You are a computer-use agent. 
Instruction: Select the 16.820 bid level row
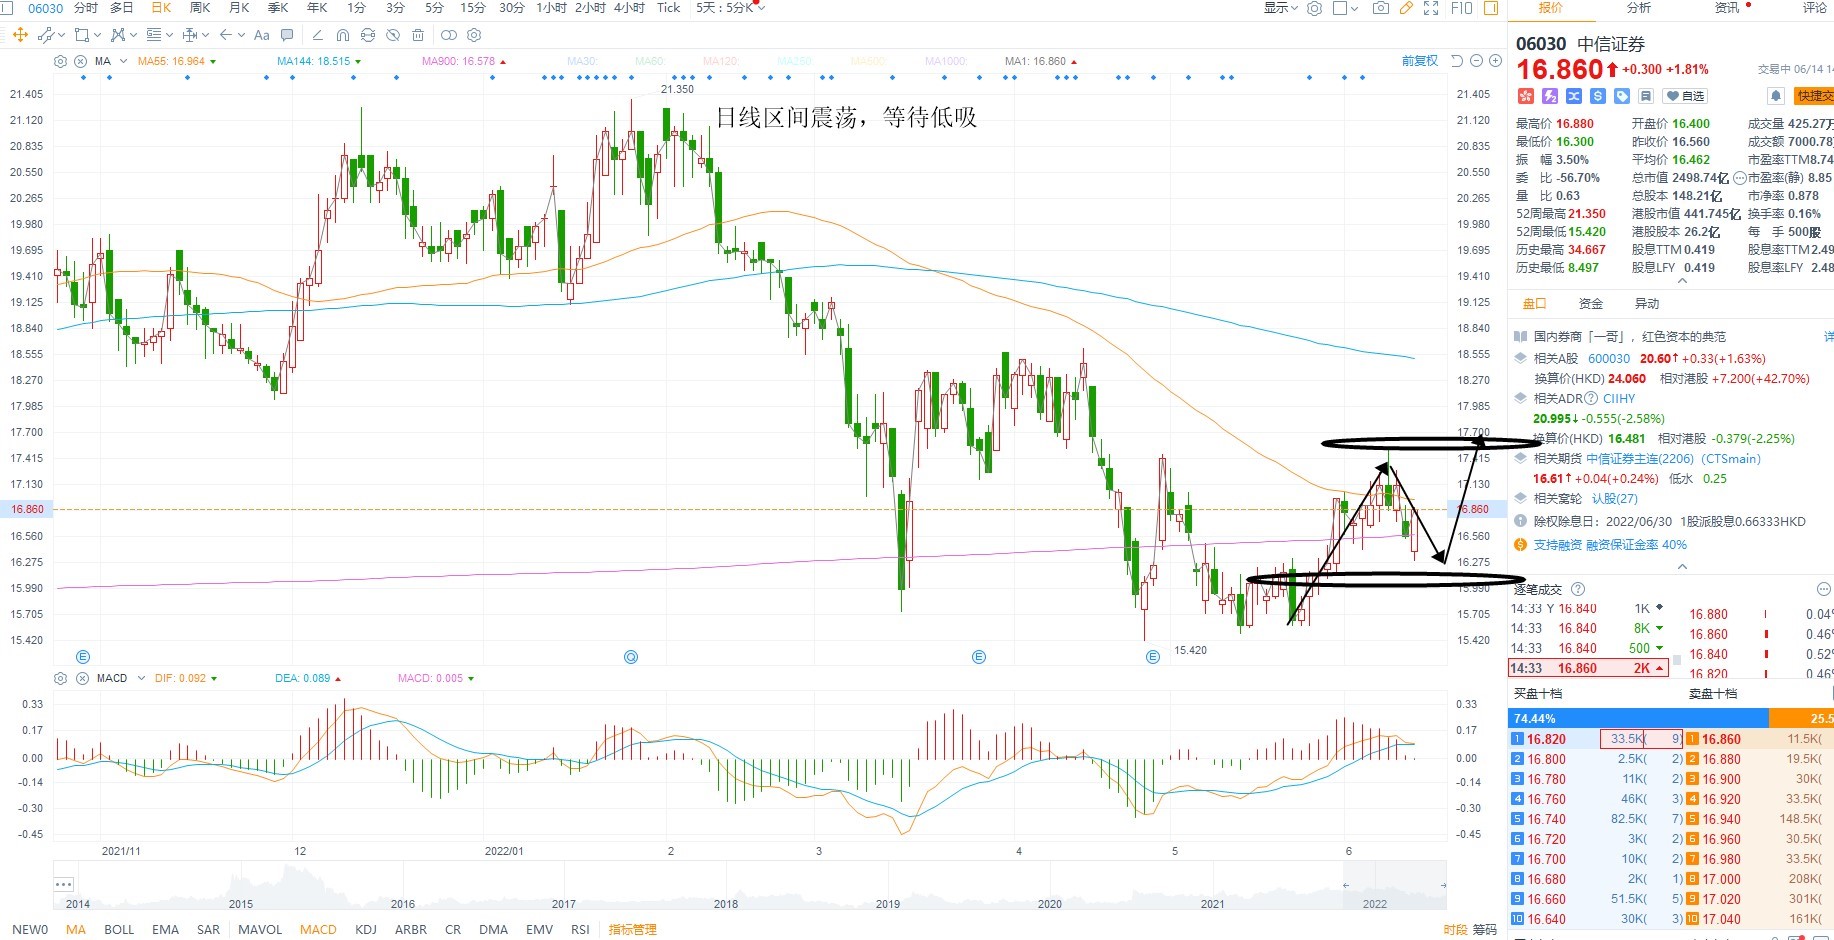[1596, 739]
